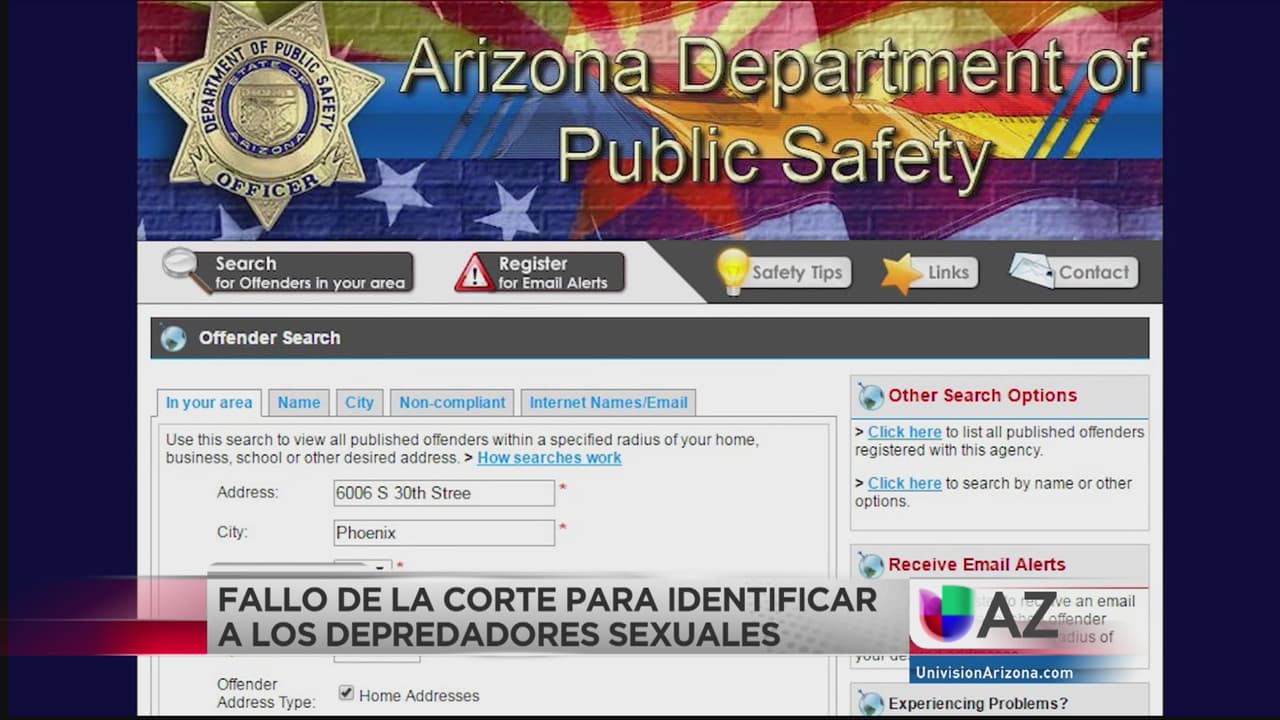
Task: Open Safety Tips via the lightbulb icon
Action: pyautogui.click(x=732, y=272)
